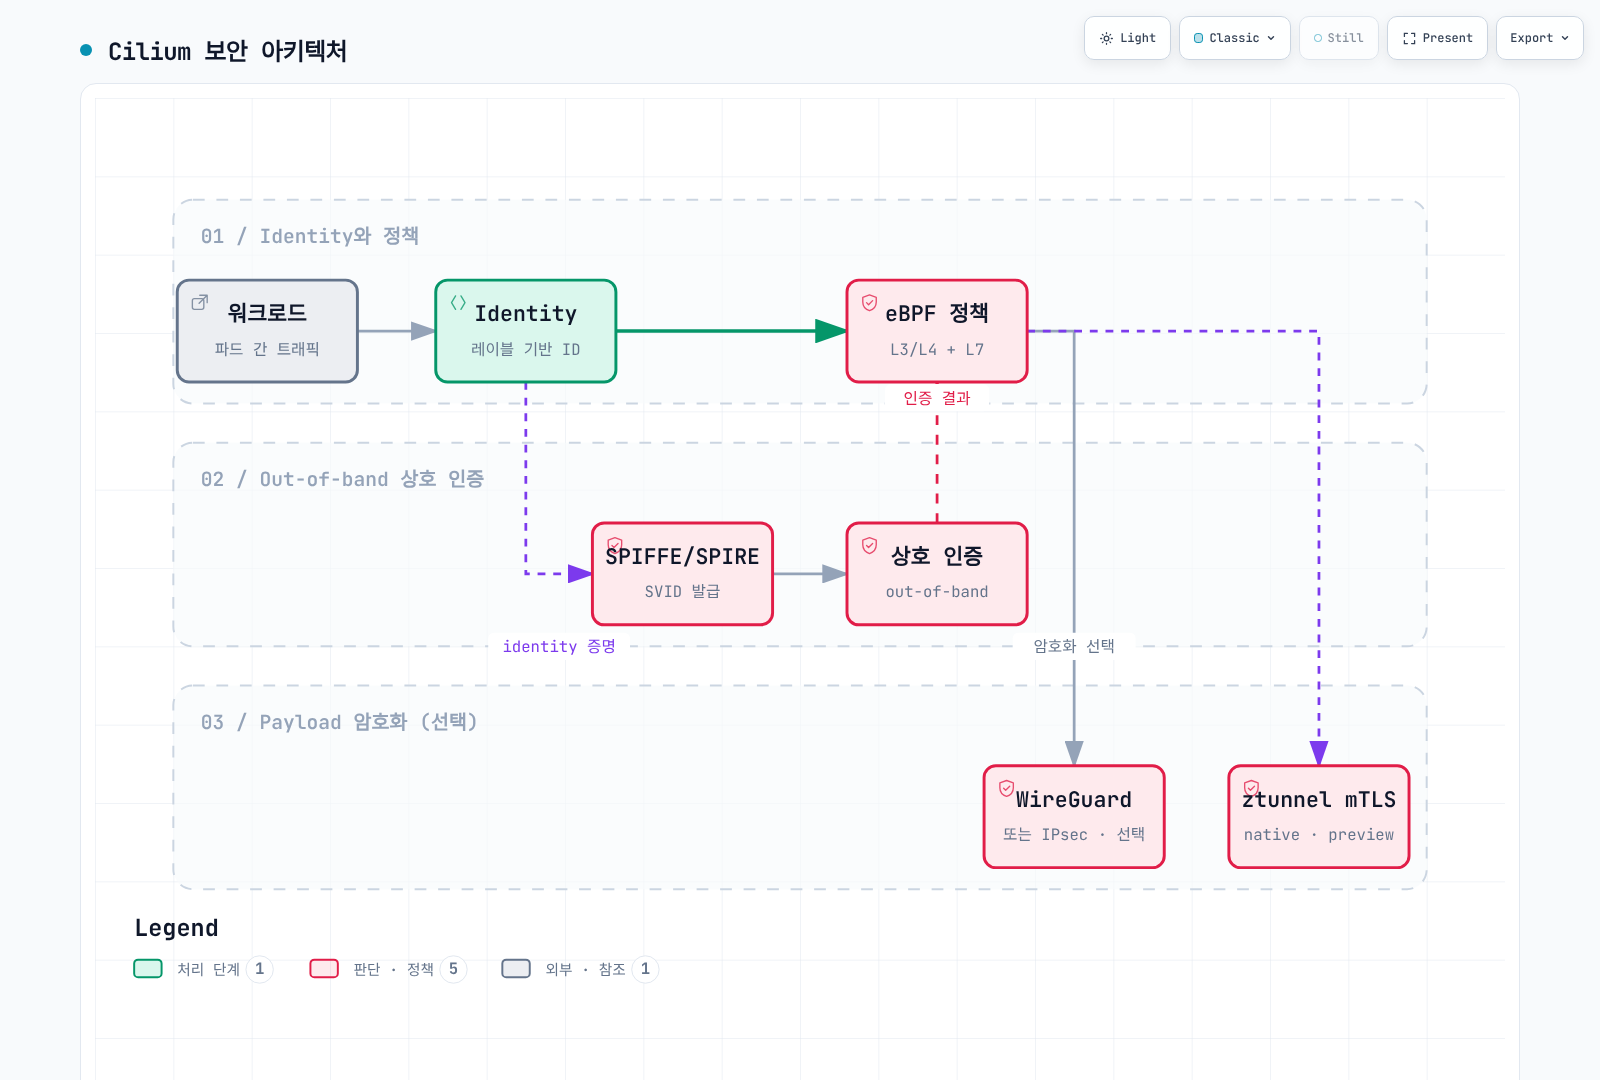Image resolution: width=1600 pixels, height=1080 pixels.
Task: Toggle the Light theme mode
Action: pyautogui.click(x=1127, y=38)
